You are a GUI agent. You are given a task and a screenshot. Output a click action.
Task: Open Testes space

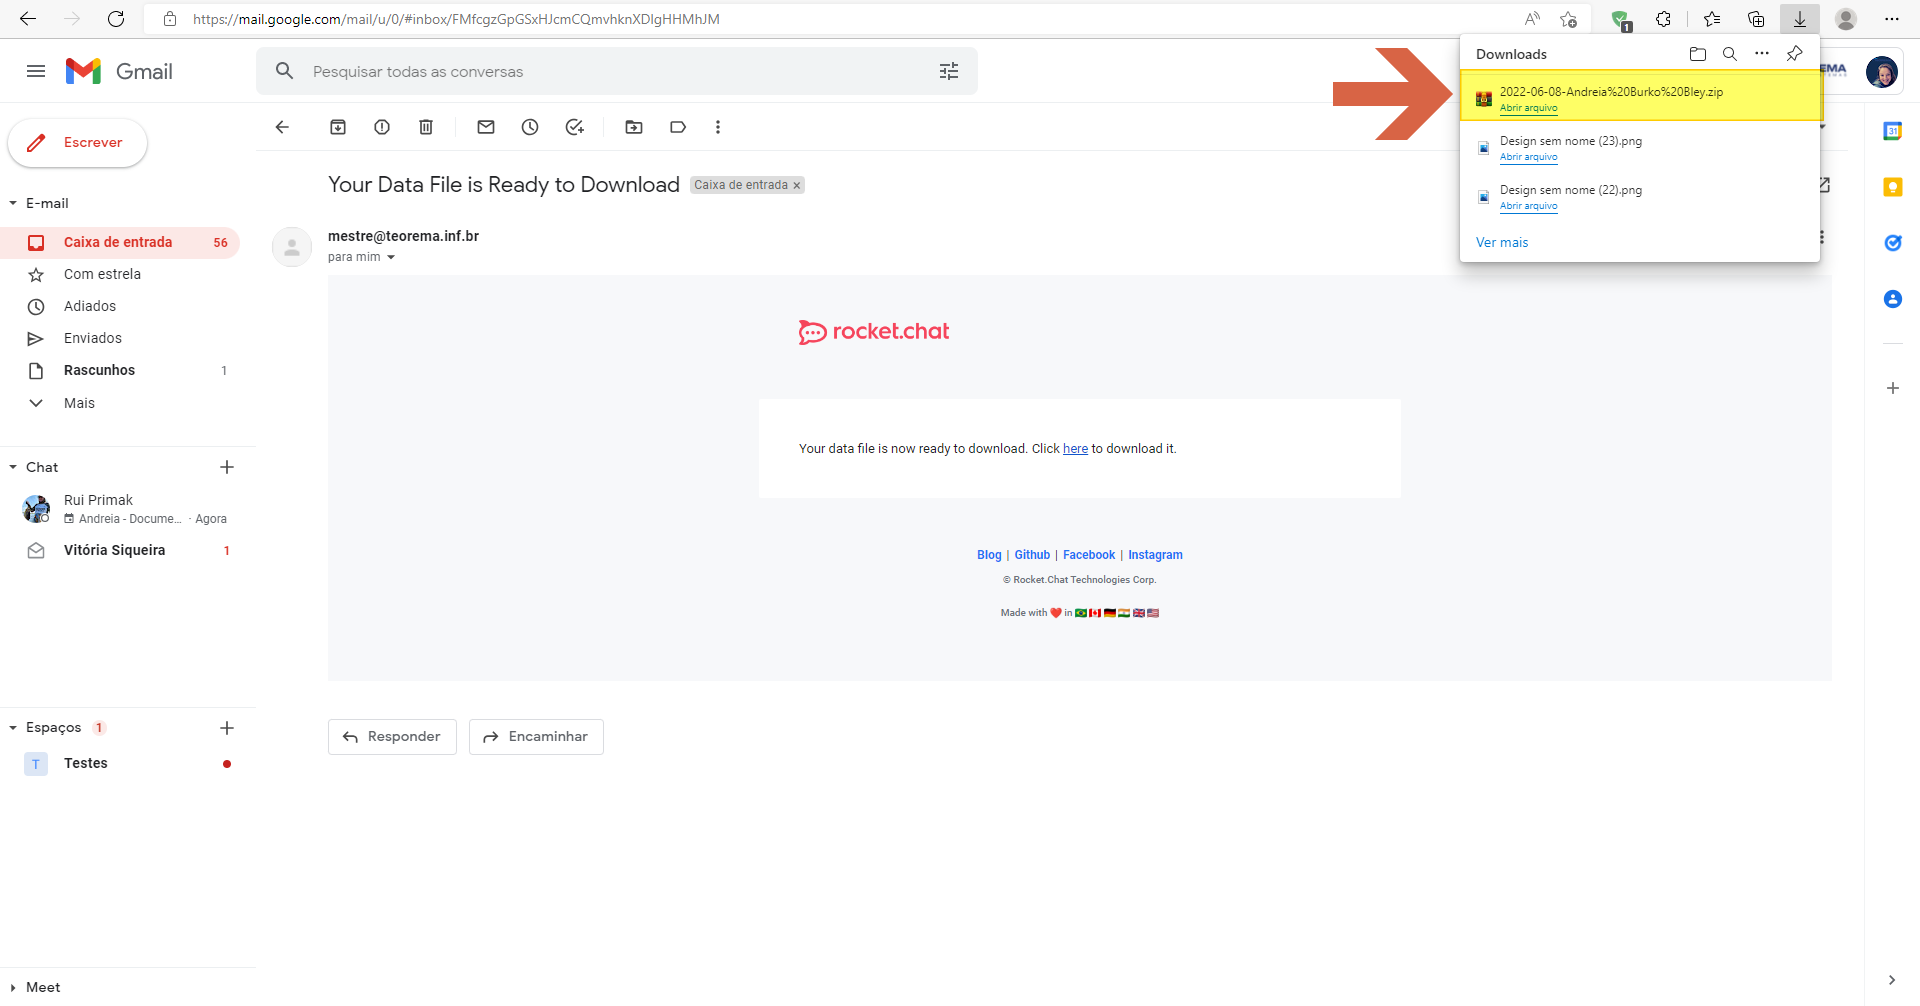[120, 763]
